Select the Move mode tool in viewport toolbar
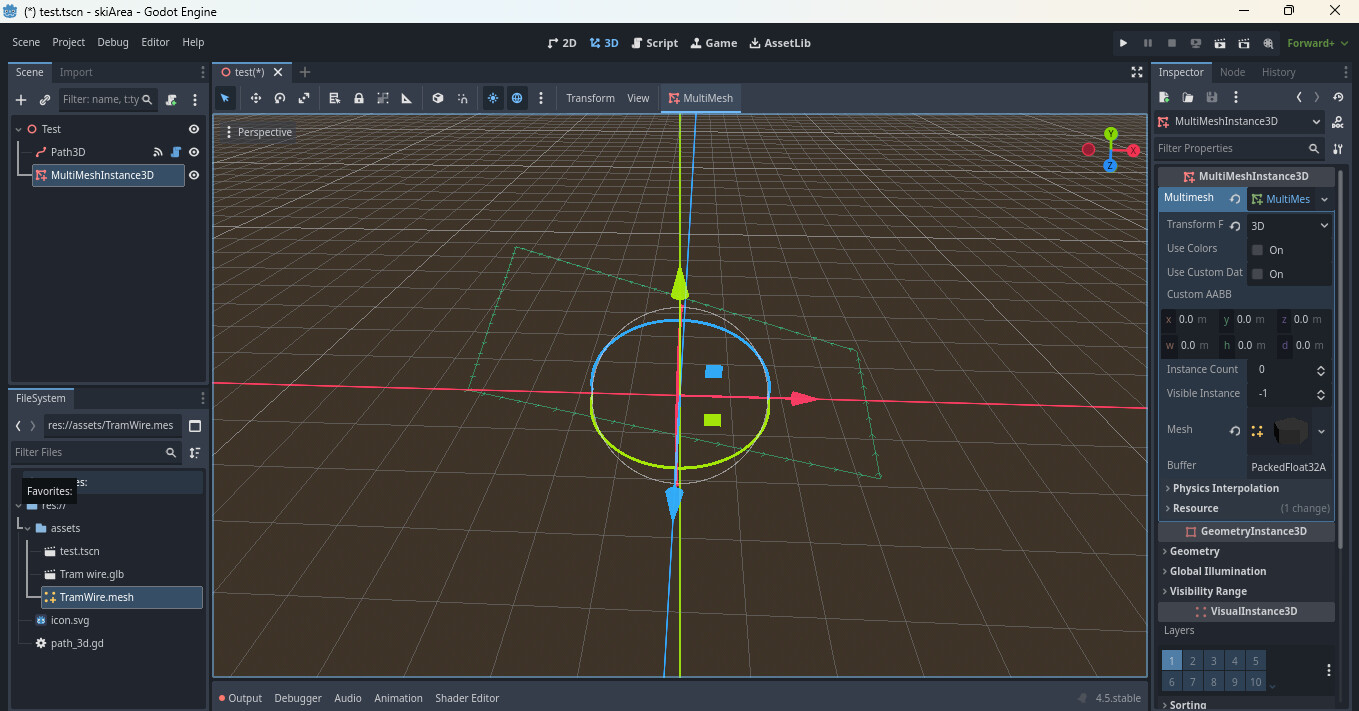Image resolution: width=1359 pixels, height=711 pixels. tap(256, 98)
